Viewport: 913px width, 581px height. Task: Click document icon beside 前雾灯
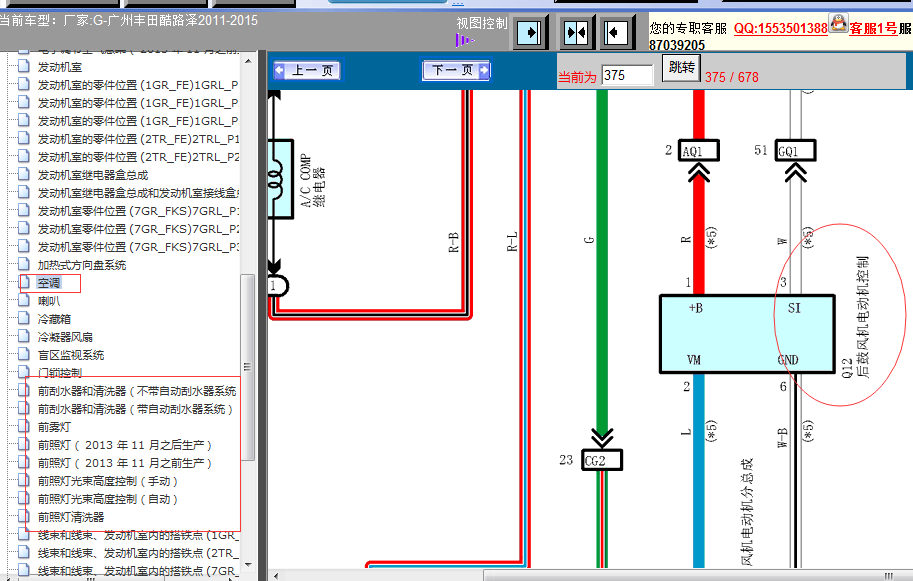pos(24,427)
